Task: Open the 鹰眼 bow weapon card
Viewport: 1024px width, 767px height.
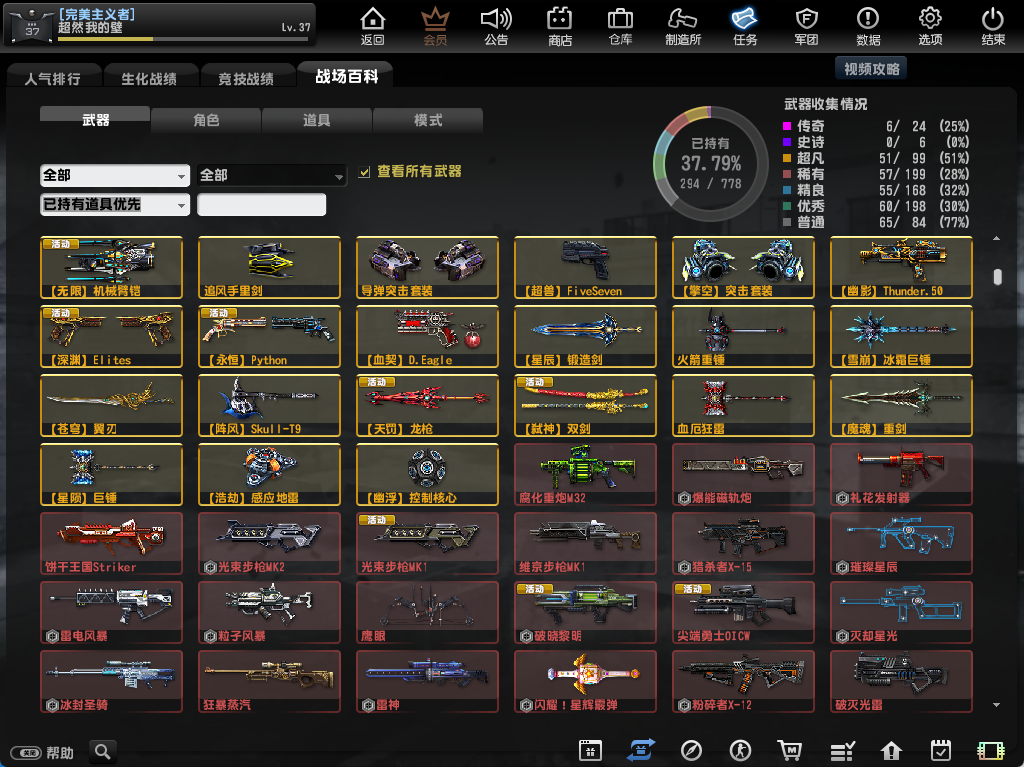Action: click(x=427, y=612)
